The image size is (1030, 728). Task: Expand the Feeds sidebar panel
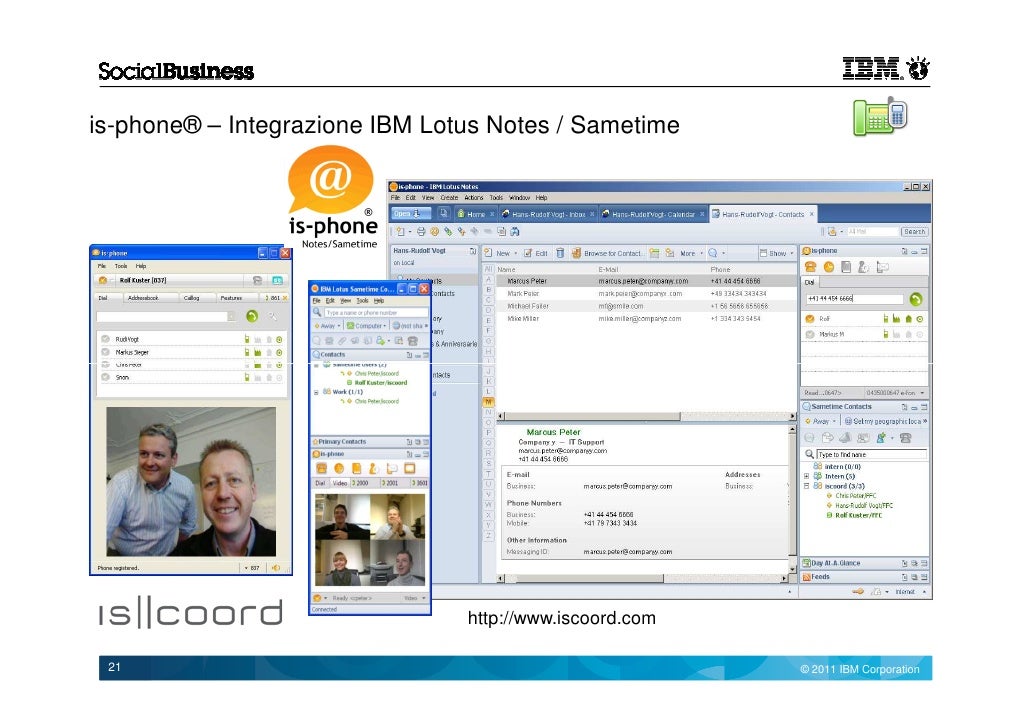(x=864, y=577)
